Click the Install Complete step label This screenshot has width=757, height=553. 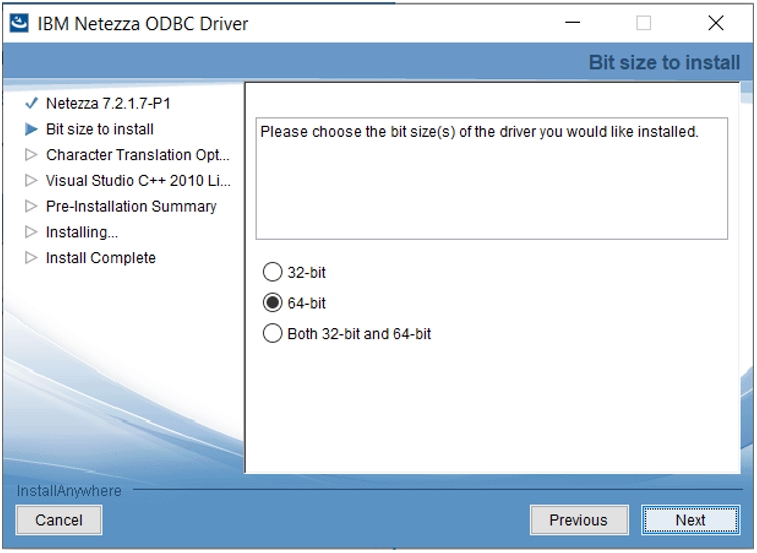[101, 258]
